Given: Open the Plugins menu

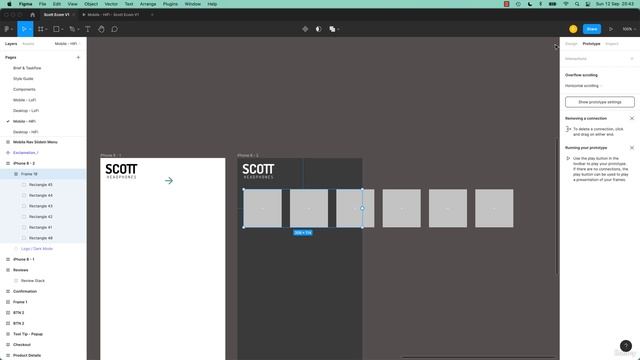Looking at the screenshot, I should 170,4.
